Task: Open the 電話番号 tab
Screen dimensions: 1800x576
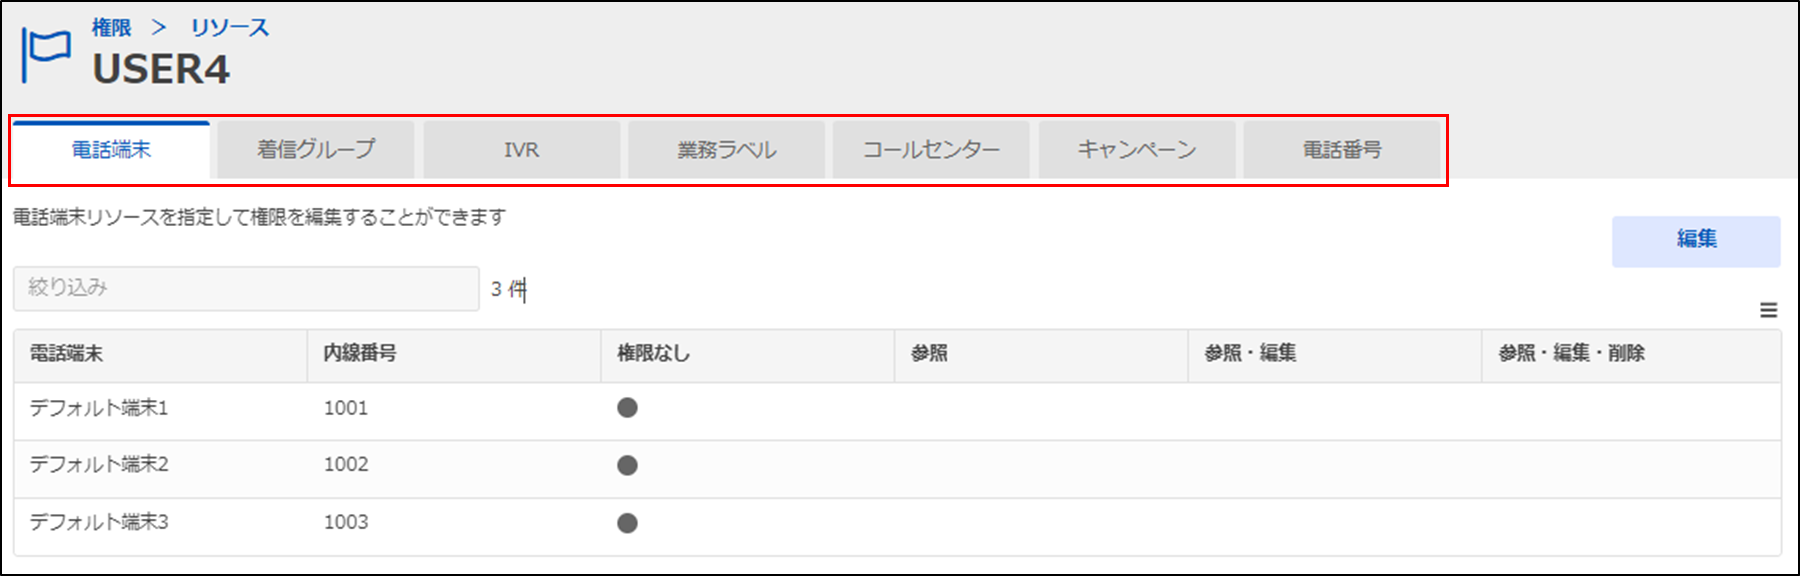Action: (x=1341, y=150)
